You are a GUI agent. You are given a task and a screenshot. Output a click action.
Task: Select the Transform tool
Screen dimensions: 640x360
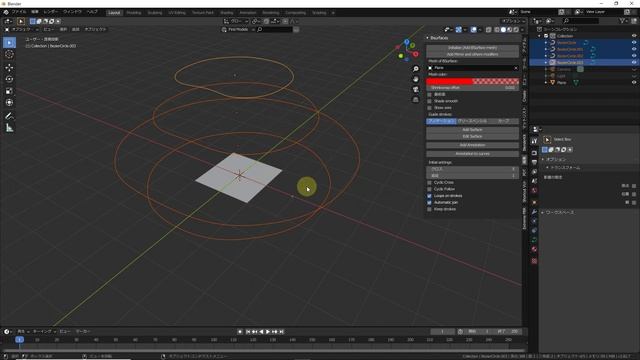[x=9, y=102]
